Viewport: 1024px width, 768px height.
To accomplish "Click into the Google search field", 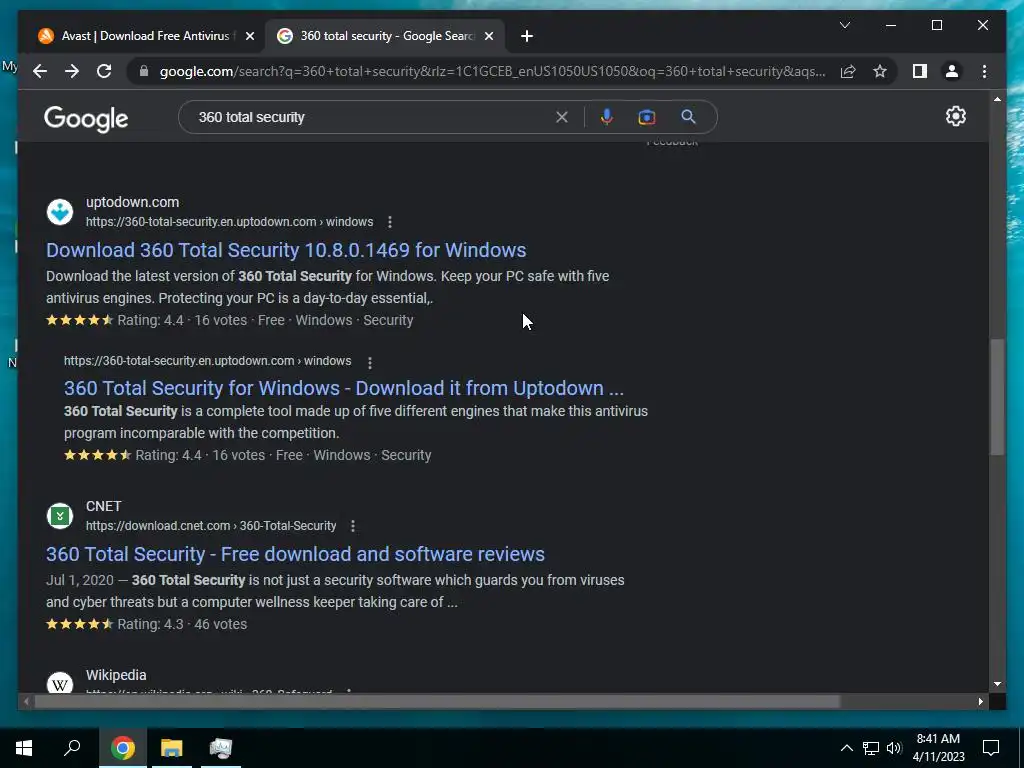I will 372,118.
